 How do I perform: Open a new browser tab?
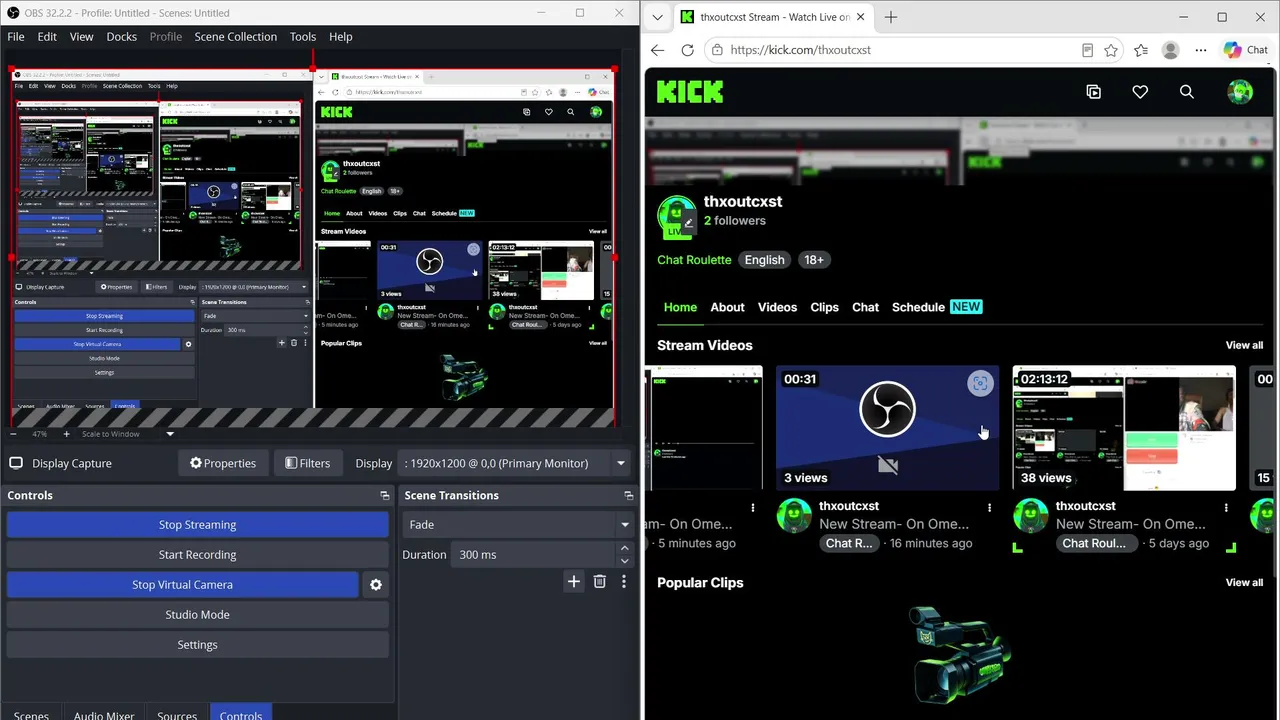891,17
